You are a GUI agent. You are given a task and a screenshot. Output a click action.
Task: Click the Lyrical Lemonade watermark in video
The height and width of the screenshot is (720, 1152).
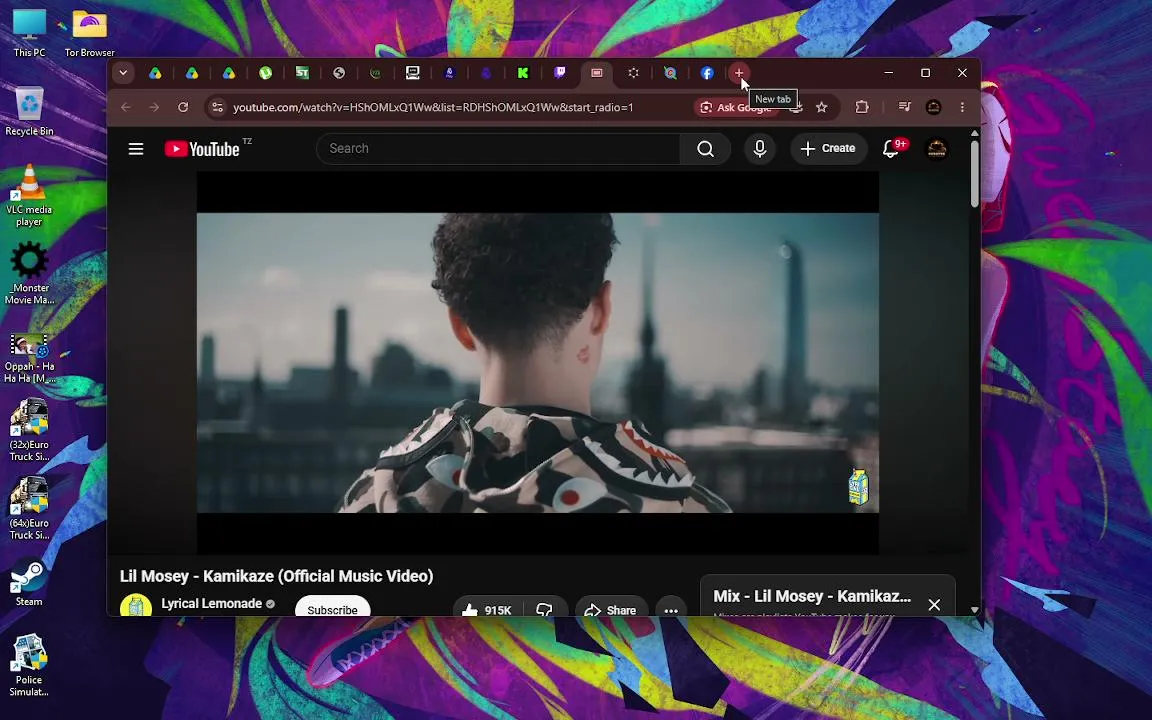[858, 486]
